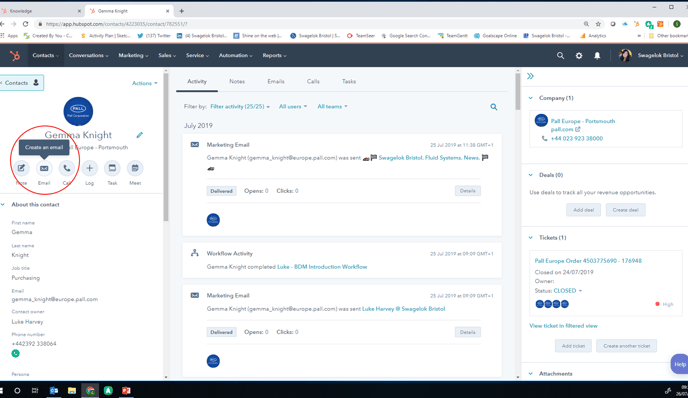The image size is (688, 398).
Task: Open the settings gear icon
Action: pyautogui.click(x=579, y=56)
